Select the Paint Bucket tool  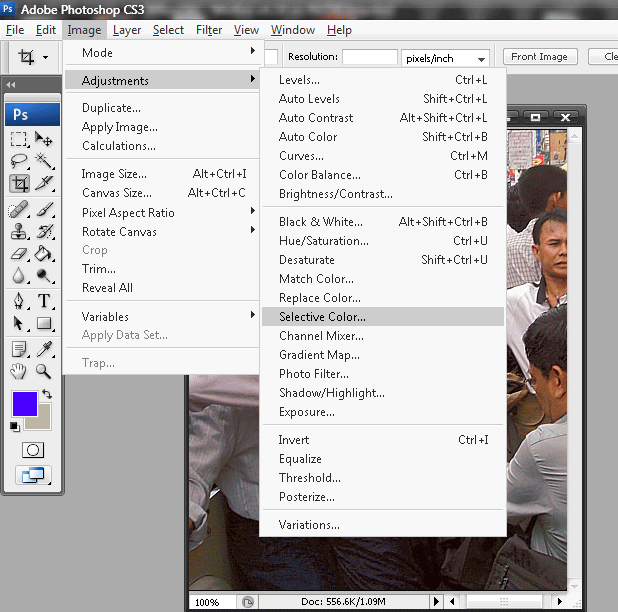click(x=43, y=253)
